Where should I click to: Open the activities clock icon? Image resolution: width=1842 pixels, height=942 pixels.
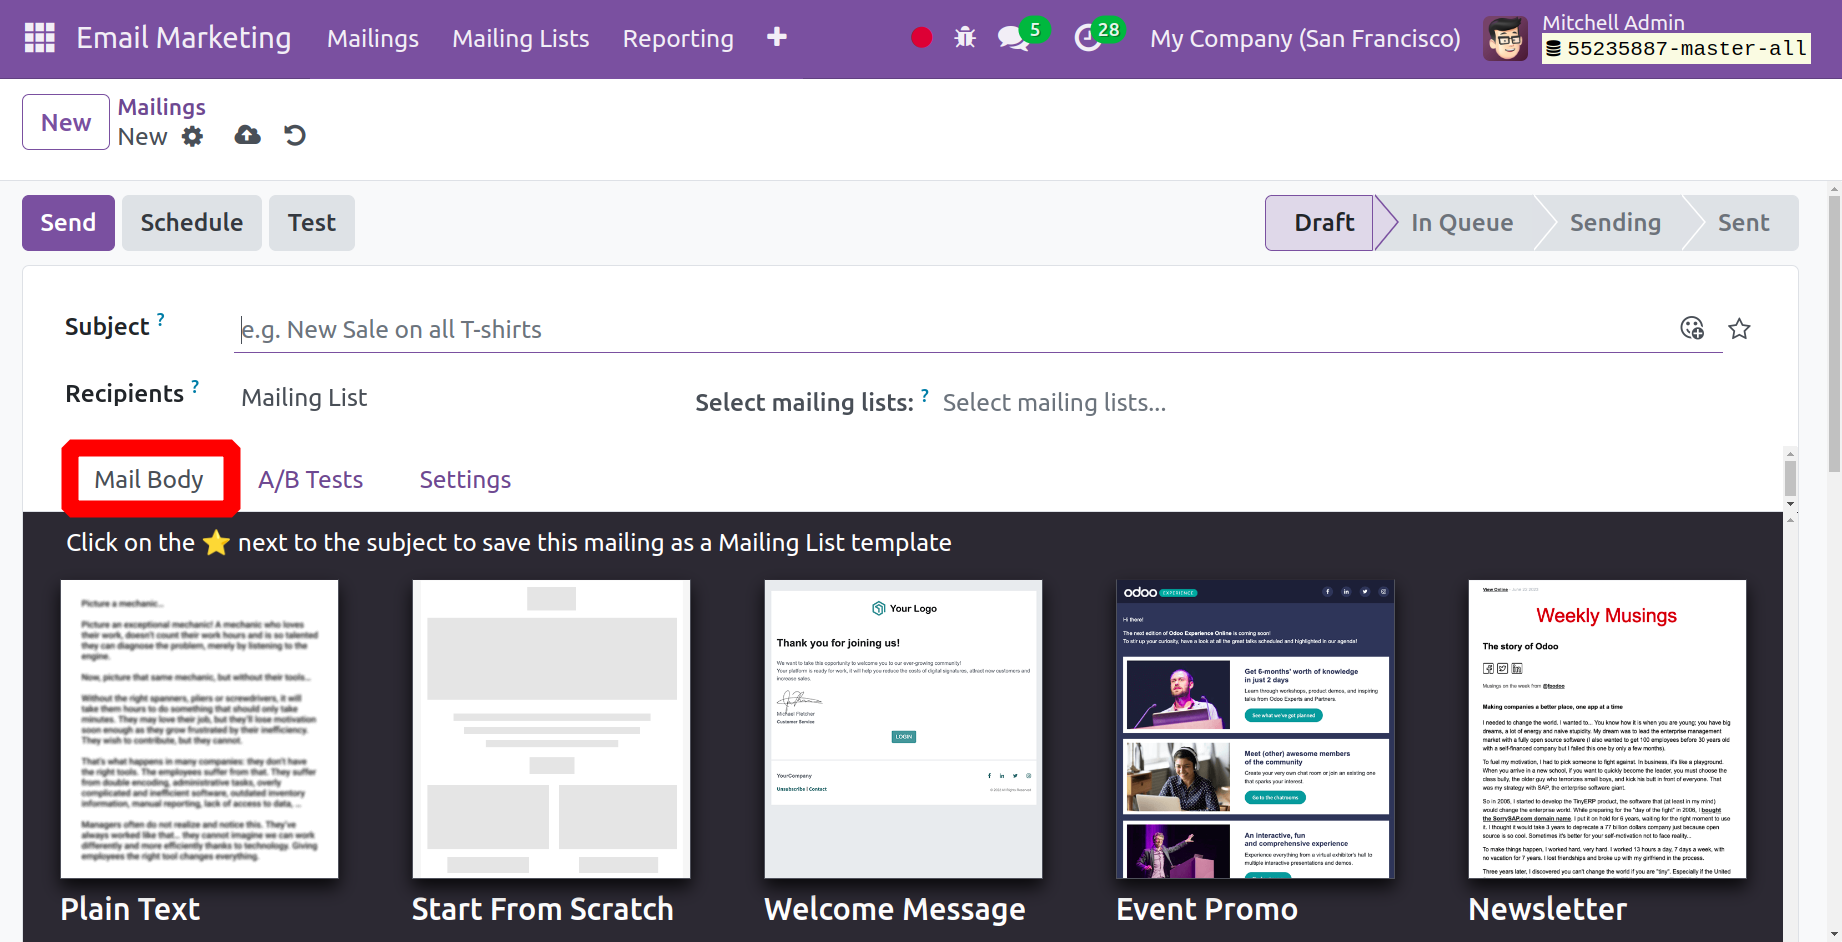(1088, 39)
